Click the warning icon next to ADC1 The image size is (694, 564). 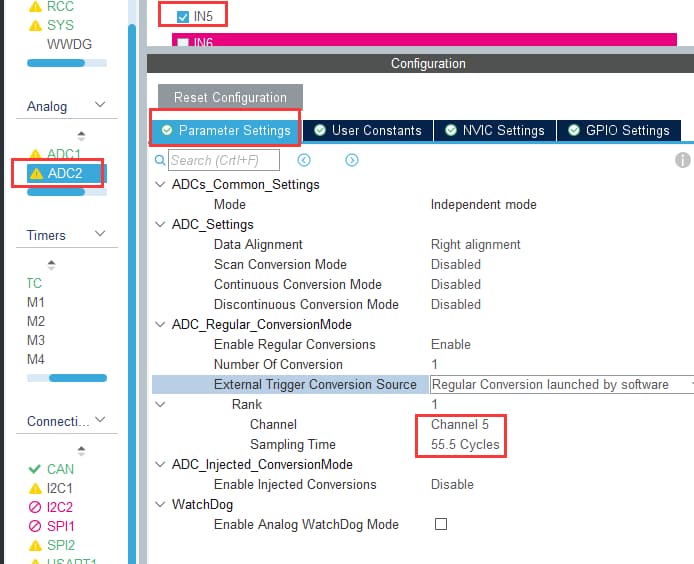pos(36,154)
